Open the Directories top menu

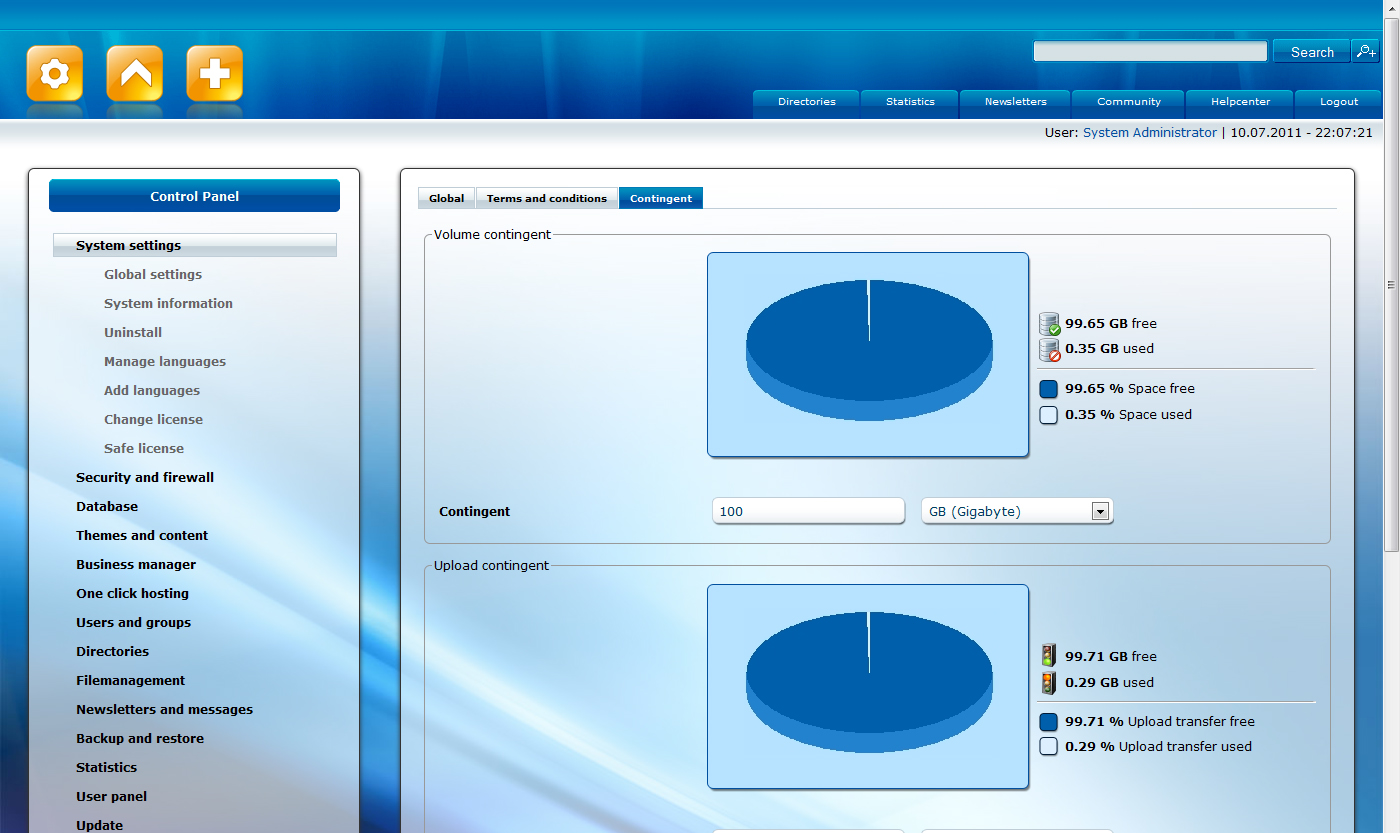[x=806, y=102]
